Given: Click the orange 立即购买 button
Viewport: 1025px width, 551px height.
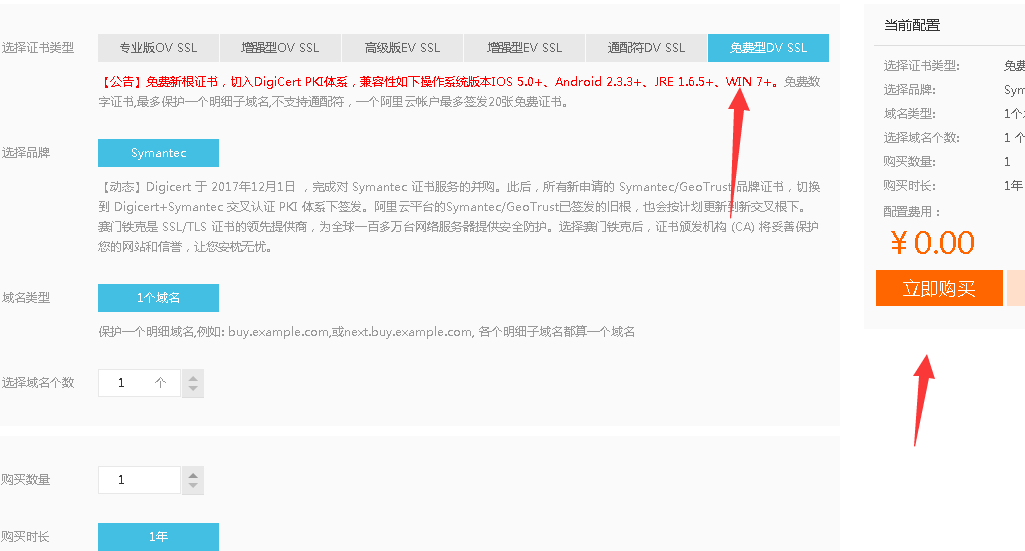Looking at the screenshot, I should pos(939,288).
